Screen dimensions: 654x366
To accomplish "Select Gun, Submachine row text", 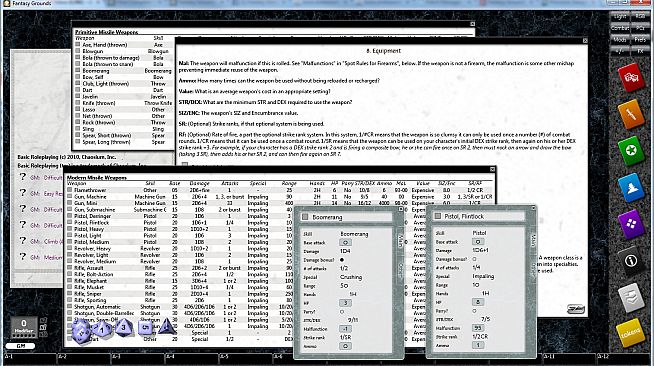I will tap(94, 209).
